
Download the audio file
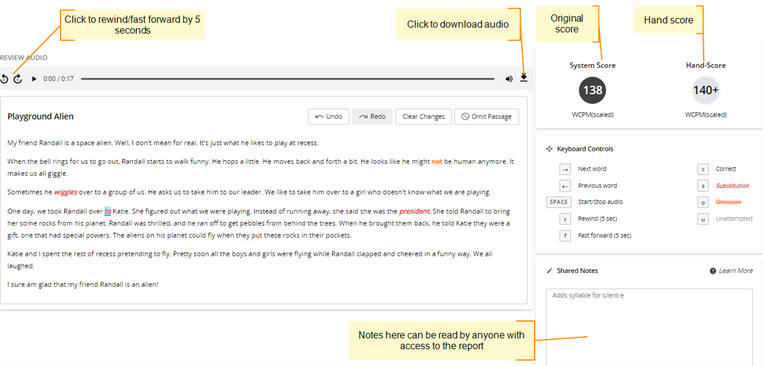524,78
